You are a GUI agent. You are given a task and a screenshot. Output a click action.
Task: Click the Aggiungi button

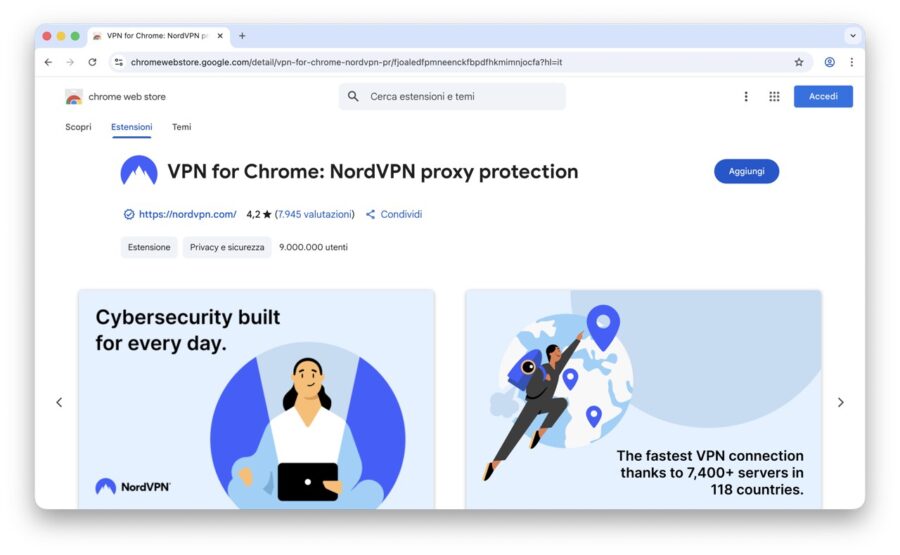tap(746, 171)
